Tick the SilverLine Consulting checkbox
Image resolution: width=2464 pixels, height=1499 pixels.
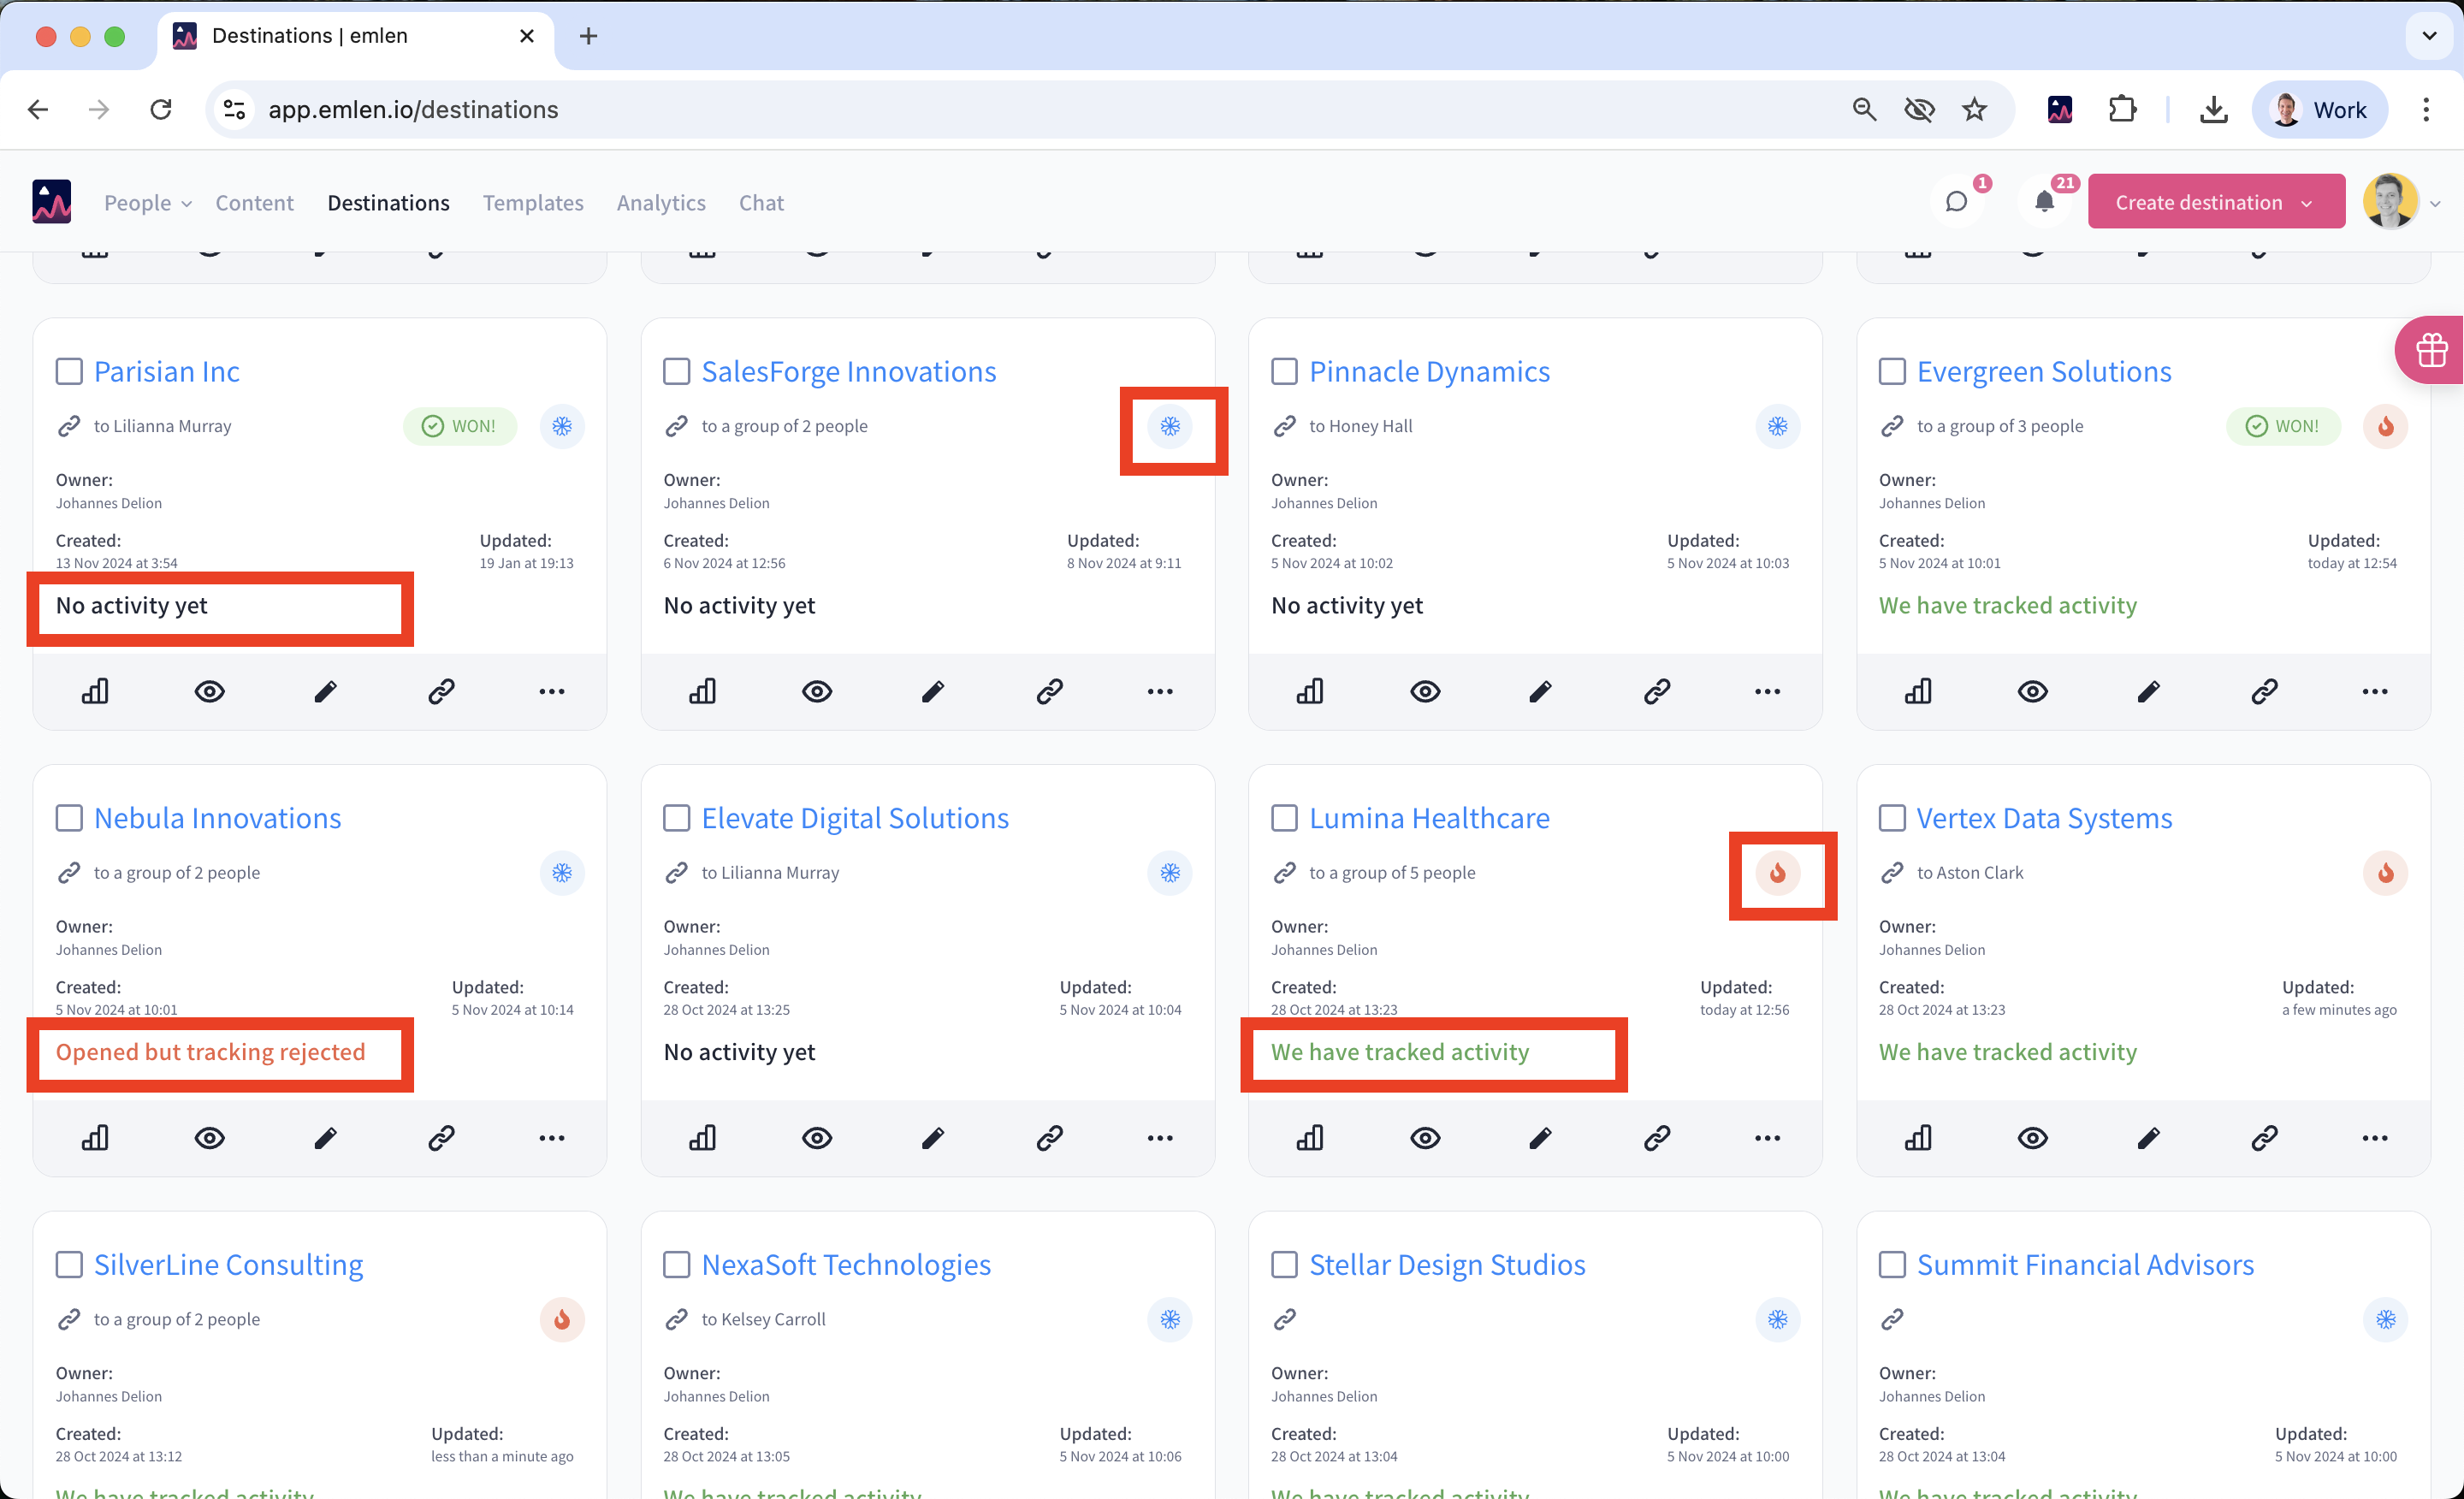click(x=69, y=1265)
